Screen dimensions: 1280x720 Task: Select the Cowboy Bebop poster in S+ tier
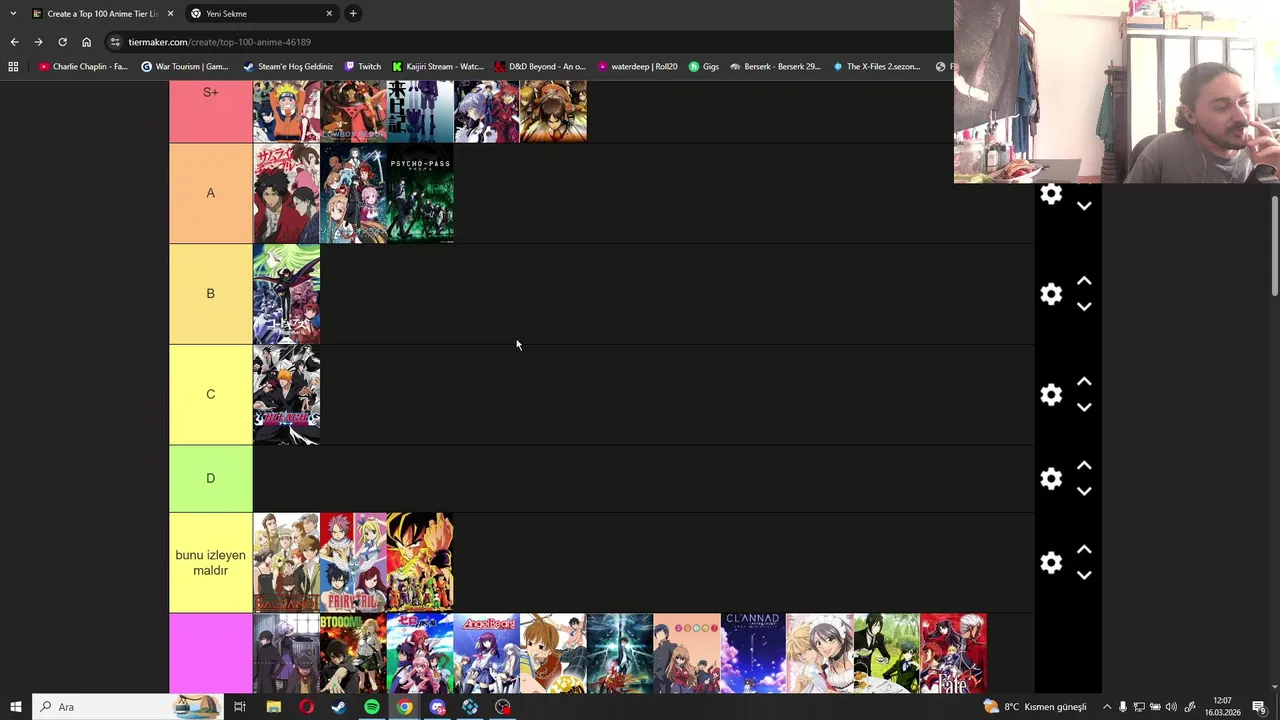(x=353, y=111)
